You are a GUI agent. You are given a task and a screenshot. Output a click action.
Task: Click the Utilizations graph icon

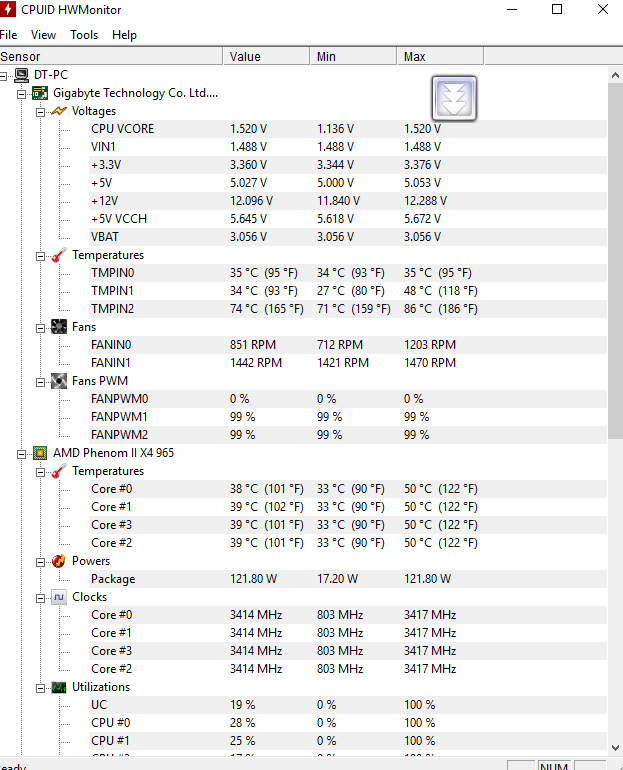(59, 687)
